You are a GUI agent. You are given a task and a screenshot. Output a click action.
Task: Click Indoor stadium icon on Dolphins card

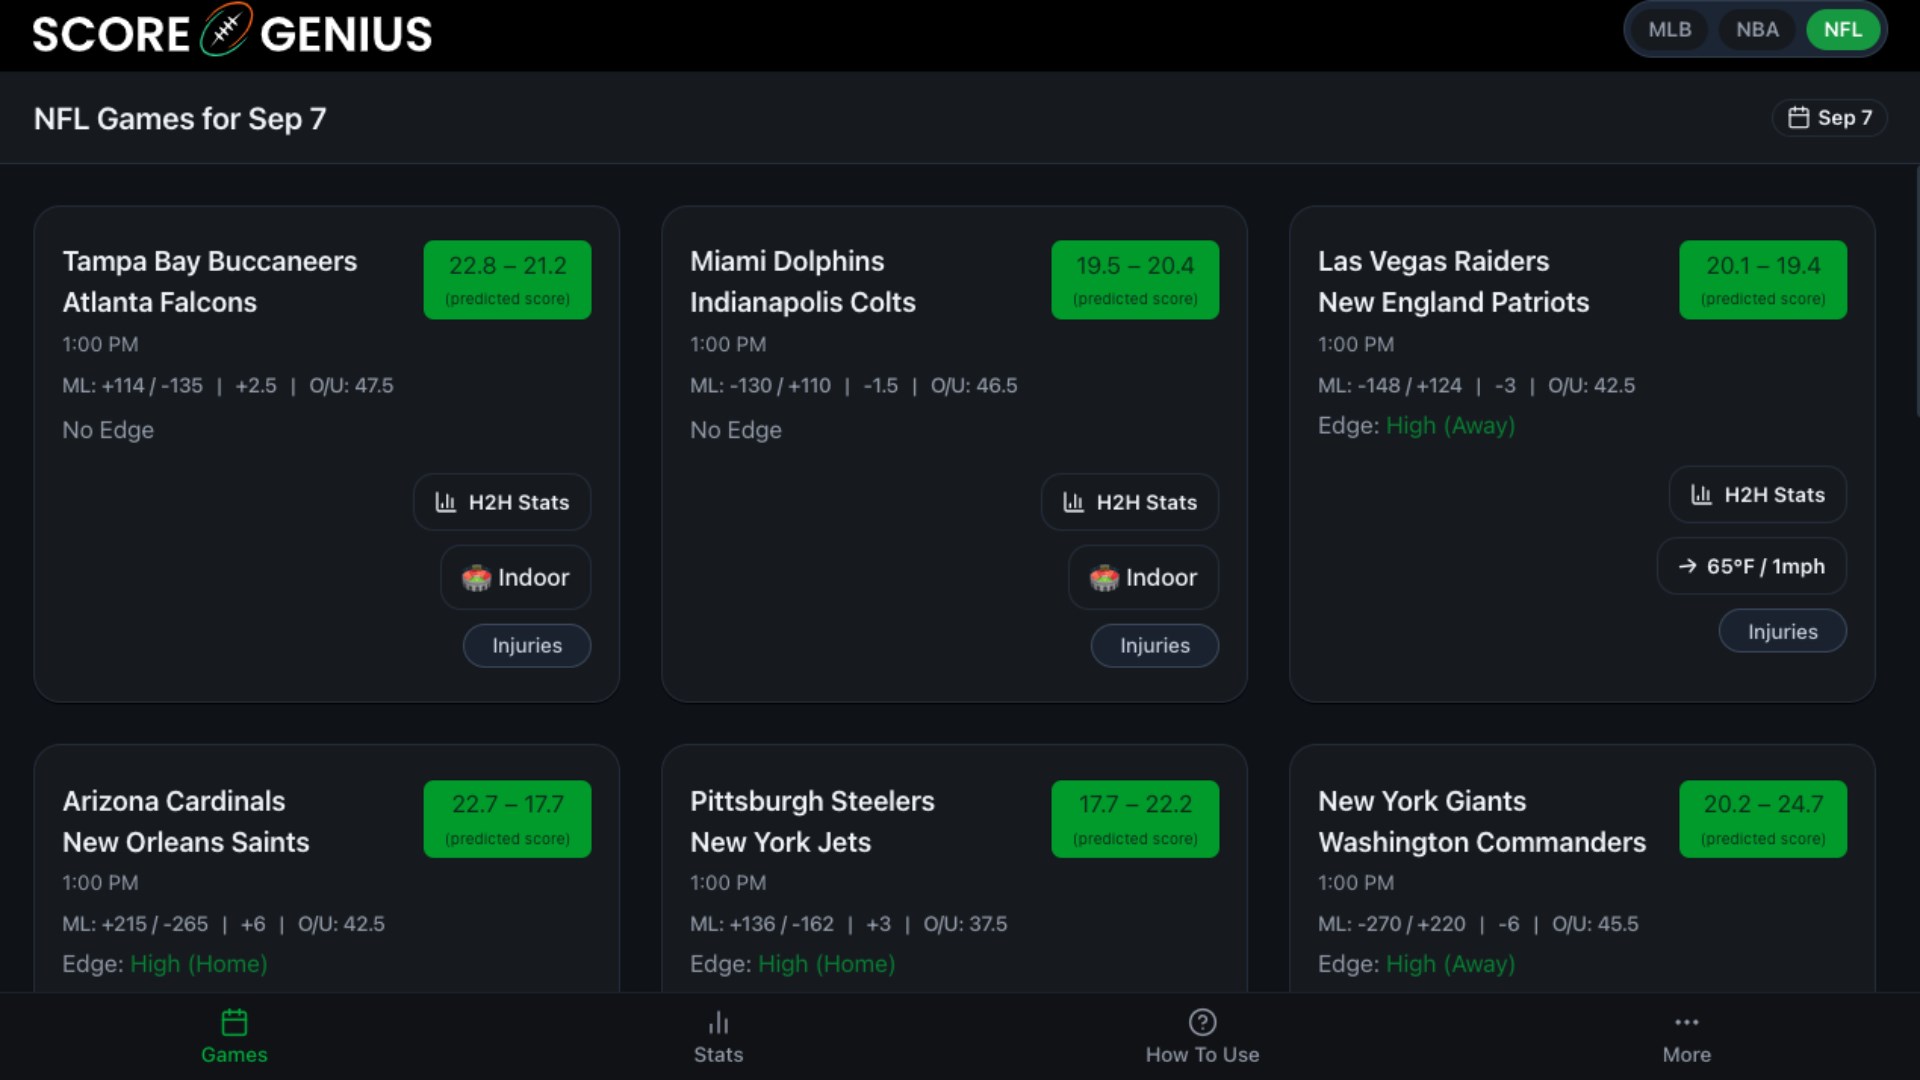pos(1104,578)
